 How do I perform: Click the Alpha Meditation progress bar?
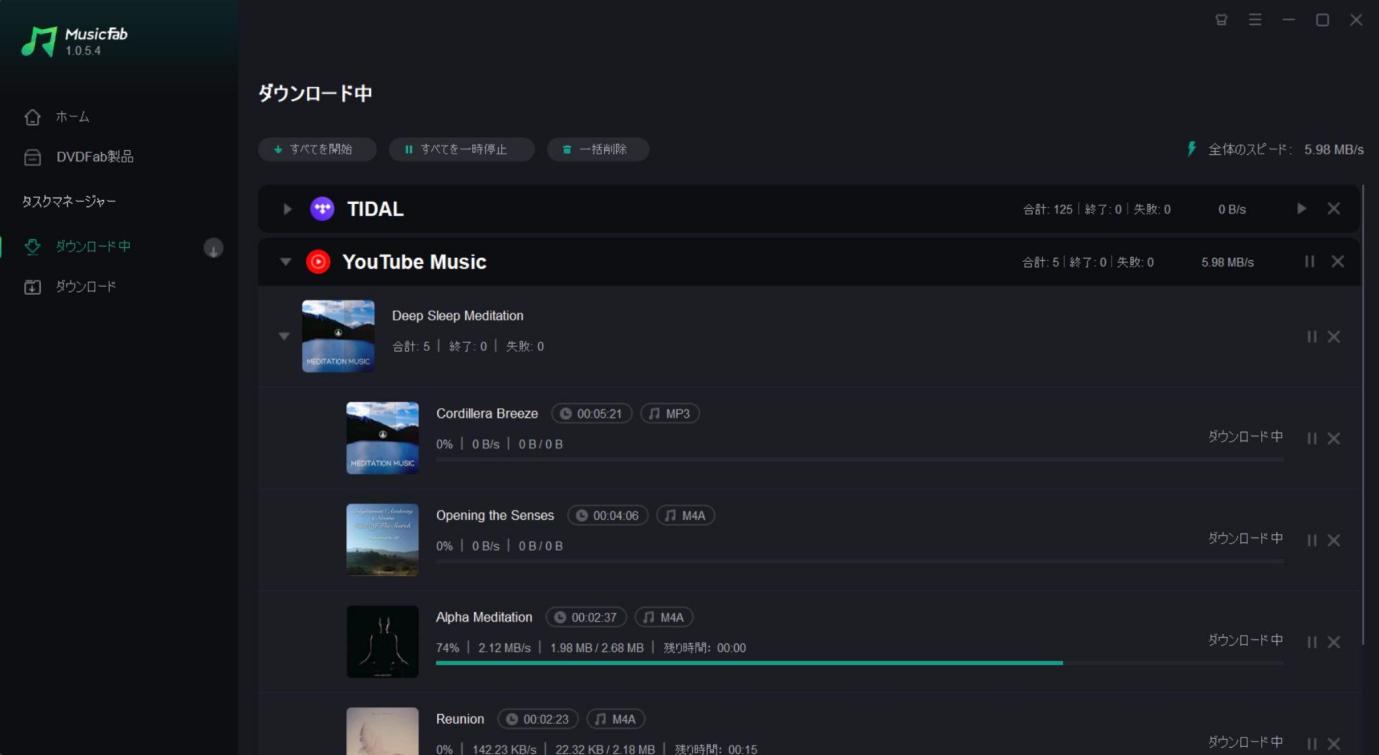coord(860,663)
